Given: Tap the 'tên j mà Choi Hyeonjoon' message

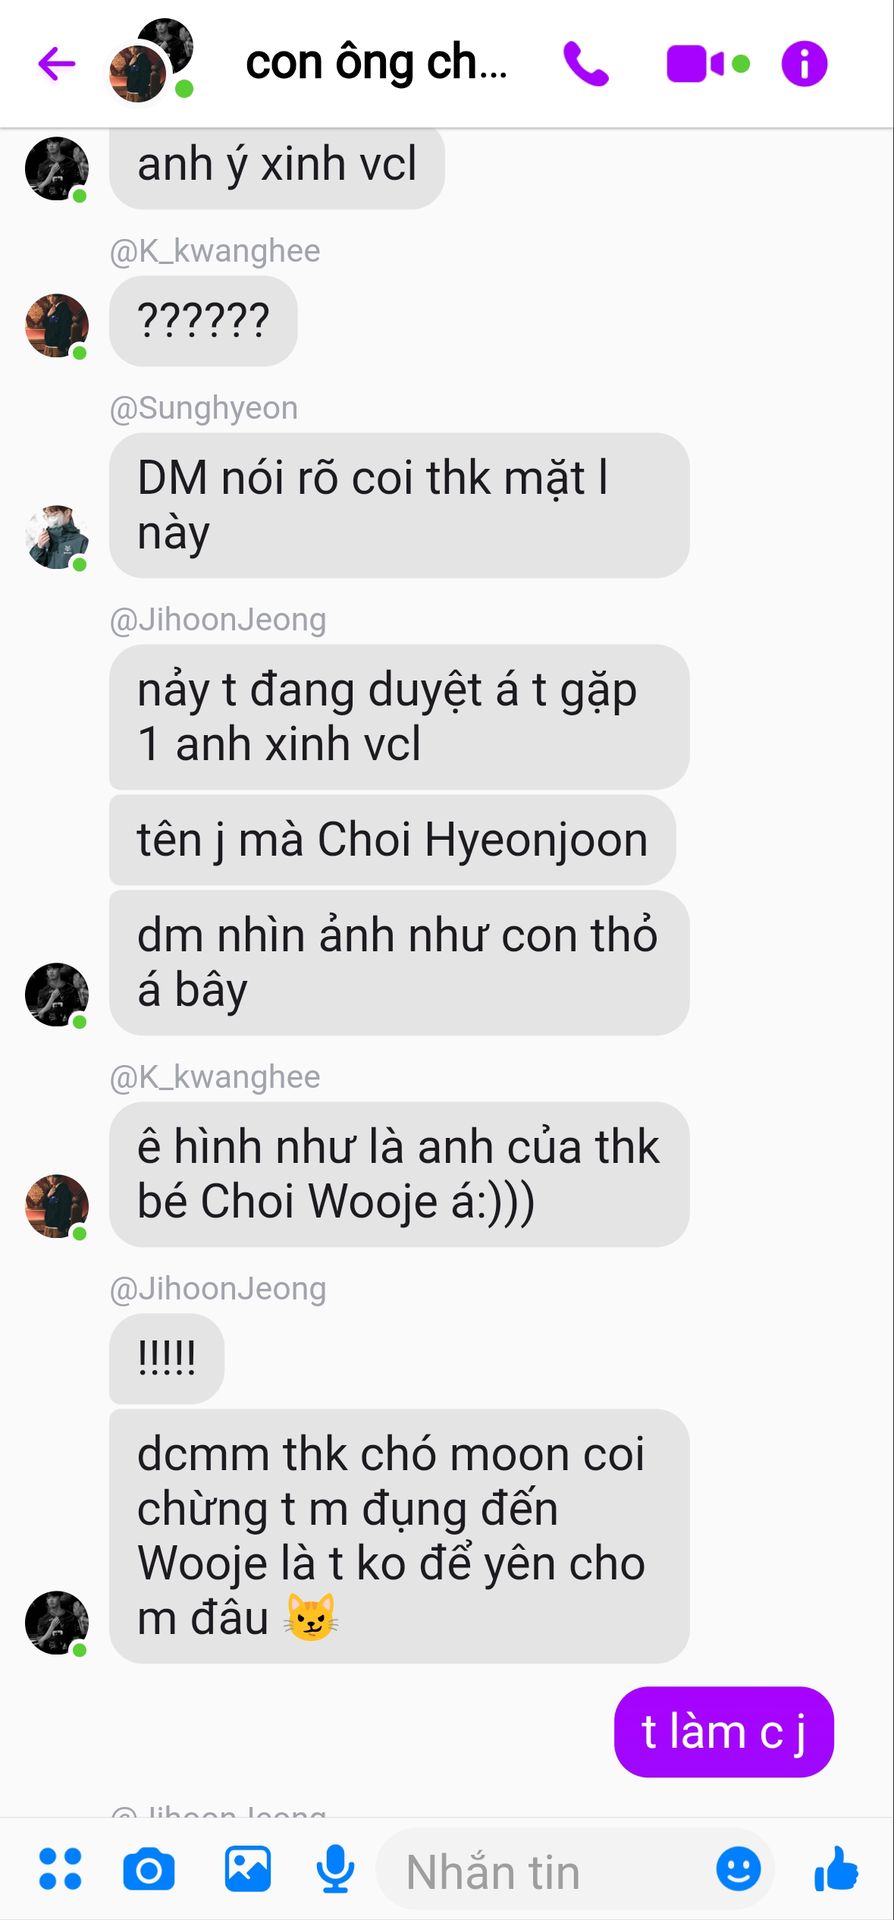Looking at the screenshot, I should [392, 840].
